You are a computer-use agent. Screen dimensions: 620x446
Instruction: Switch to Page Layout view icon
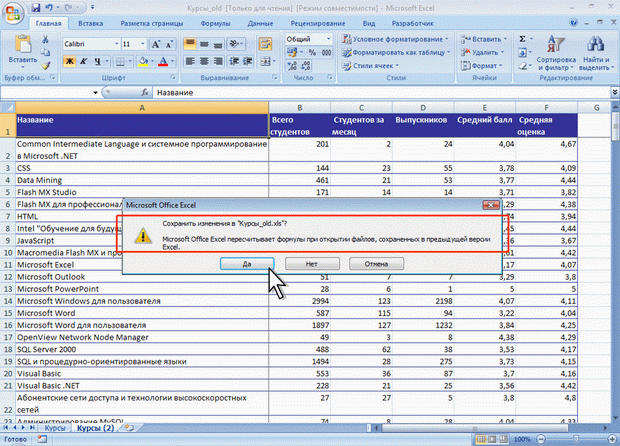pos(492,439)
